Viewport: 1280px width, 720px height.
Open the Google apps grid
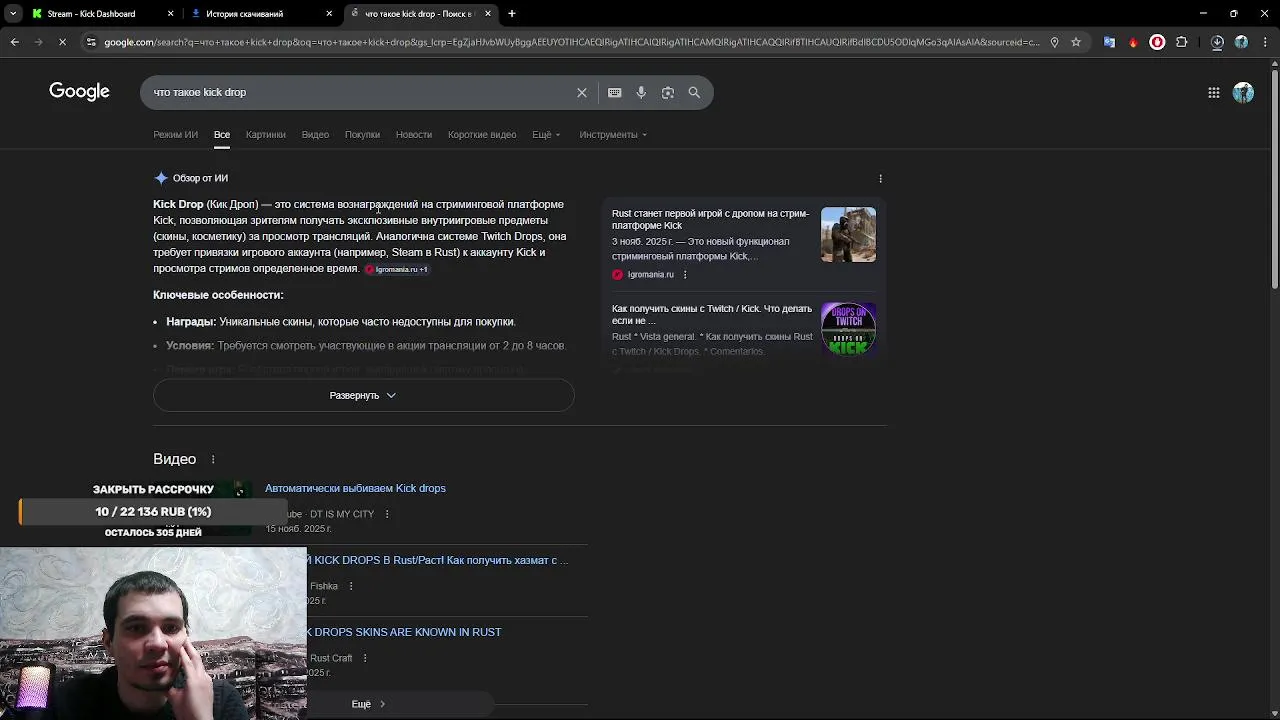(x=1214, y=92)
